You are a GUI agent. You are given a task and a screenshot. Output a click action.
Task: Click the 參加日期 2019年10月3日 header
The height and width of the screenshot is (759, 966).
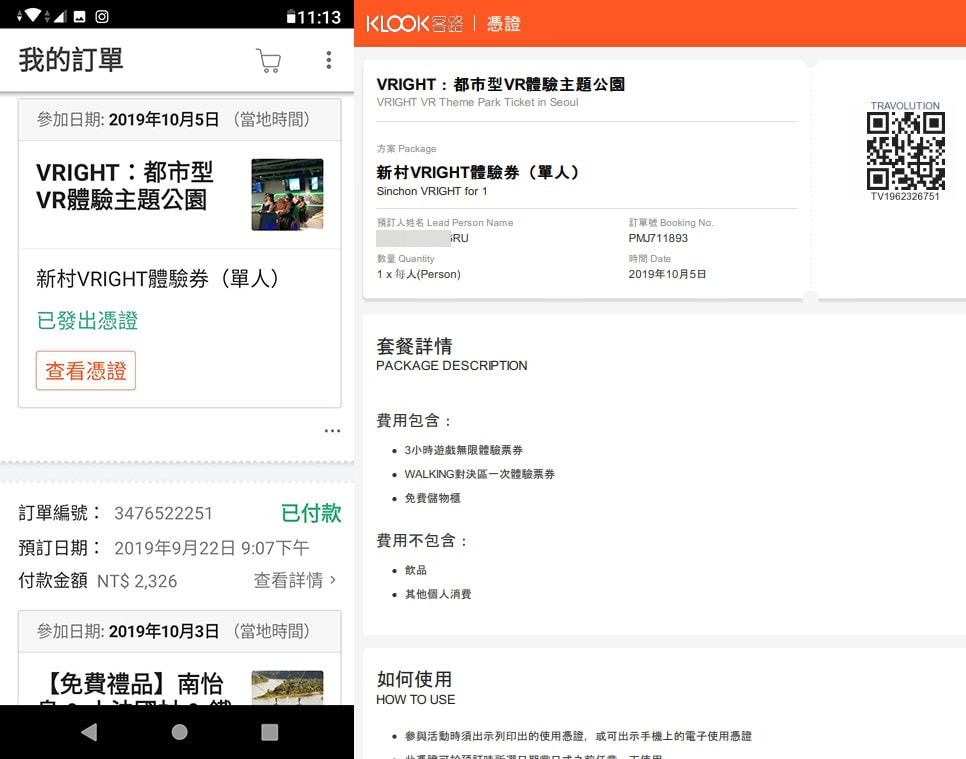pos(179,631)
